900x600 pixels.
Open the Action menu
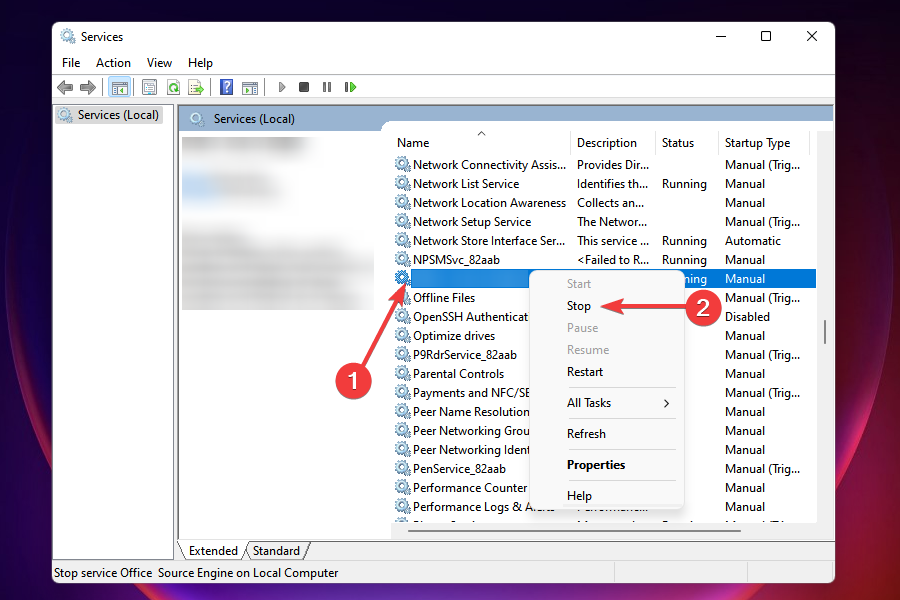pos(113,62)
